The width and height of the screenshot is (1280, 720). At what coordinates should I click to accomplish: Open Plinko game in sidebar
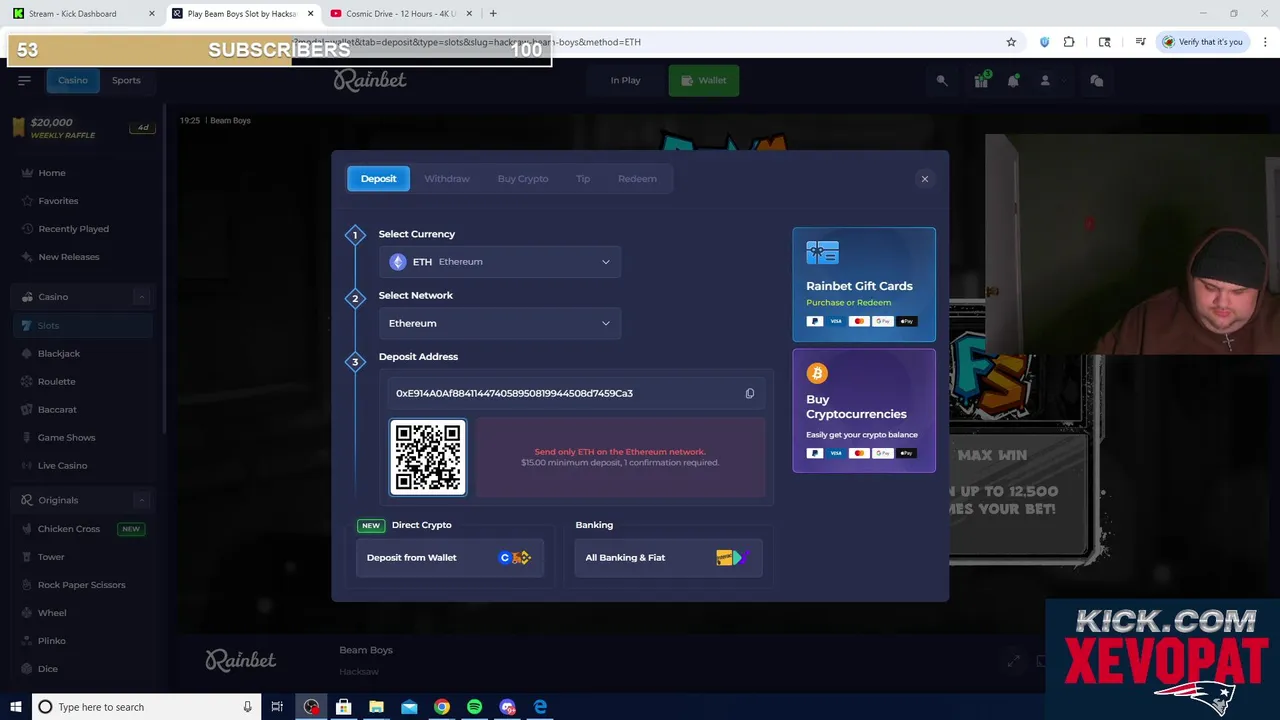point(52,641)
